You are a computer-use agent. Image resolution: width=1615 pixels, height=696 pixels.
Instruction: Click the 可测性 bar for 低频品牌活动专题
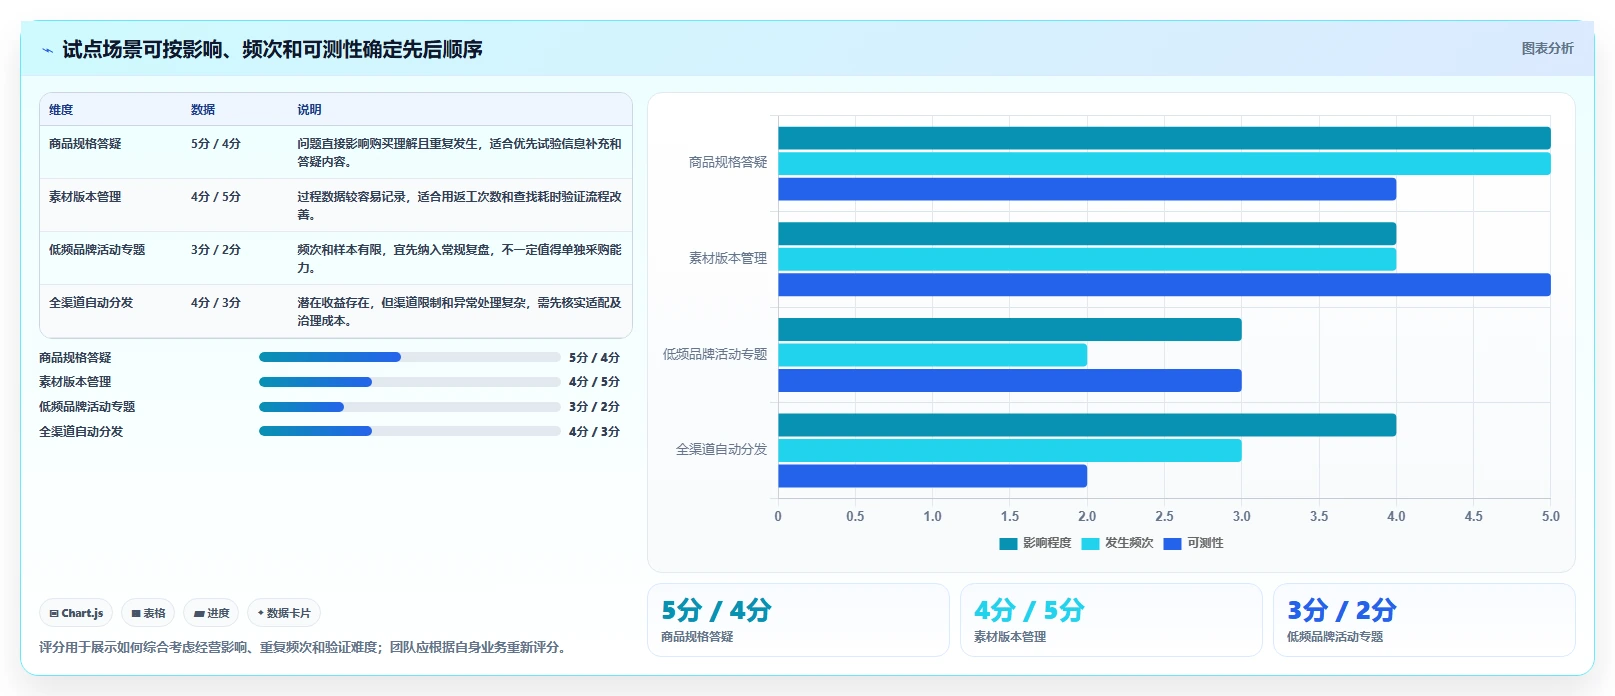(1010, 380)
